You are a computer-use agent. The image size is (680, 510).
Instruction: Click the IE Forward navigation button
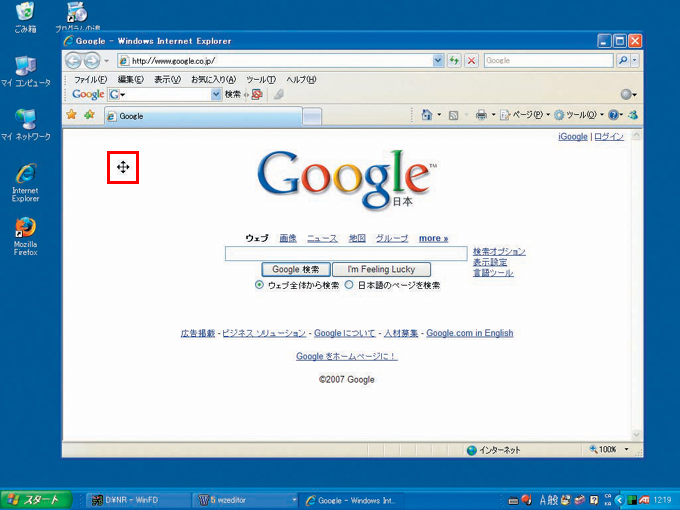pyautogui.click(x=92, y=61)
